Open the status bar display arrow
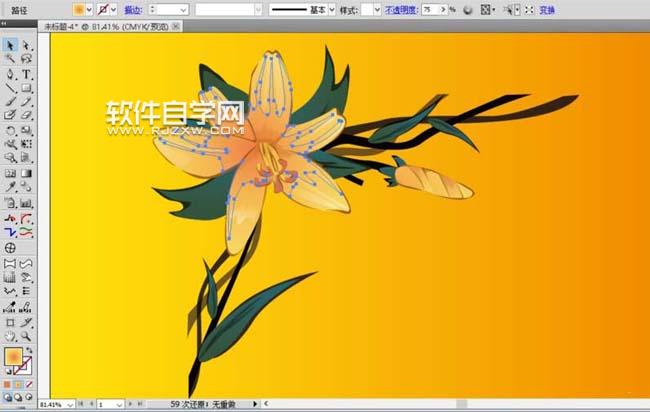 pyautogui.click(x=255, y=404)
